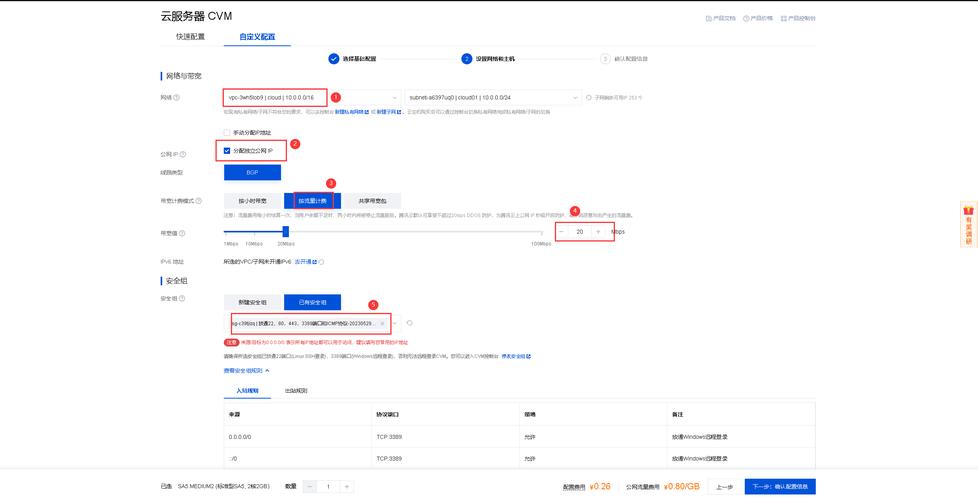Open the 产品价格 link icon
The width and height of the screenshot is (978, 500).
point(746,19)
